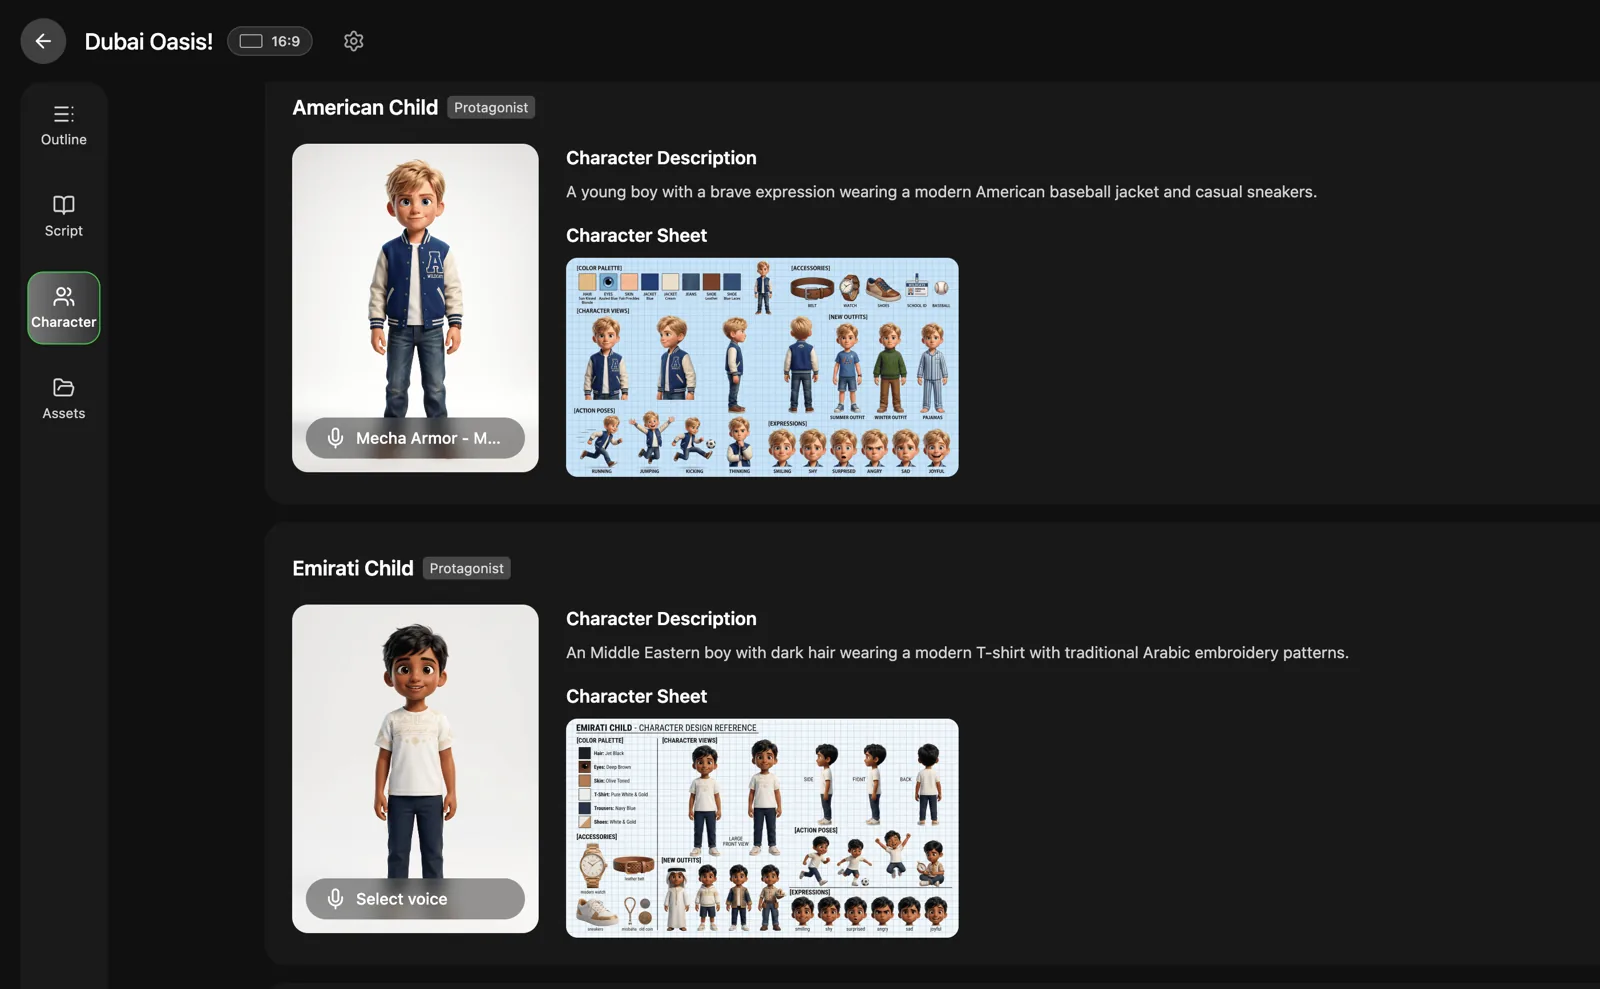Open the Assets folder section
Screen dimensions: 1600x989
pyautogui.click(x=63, y=399)
